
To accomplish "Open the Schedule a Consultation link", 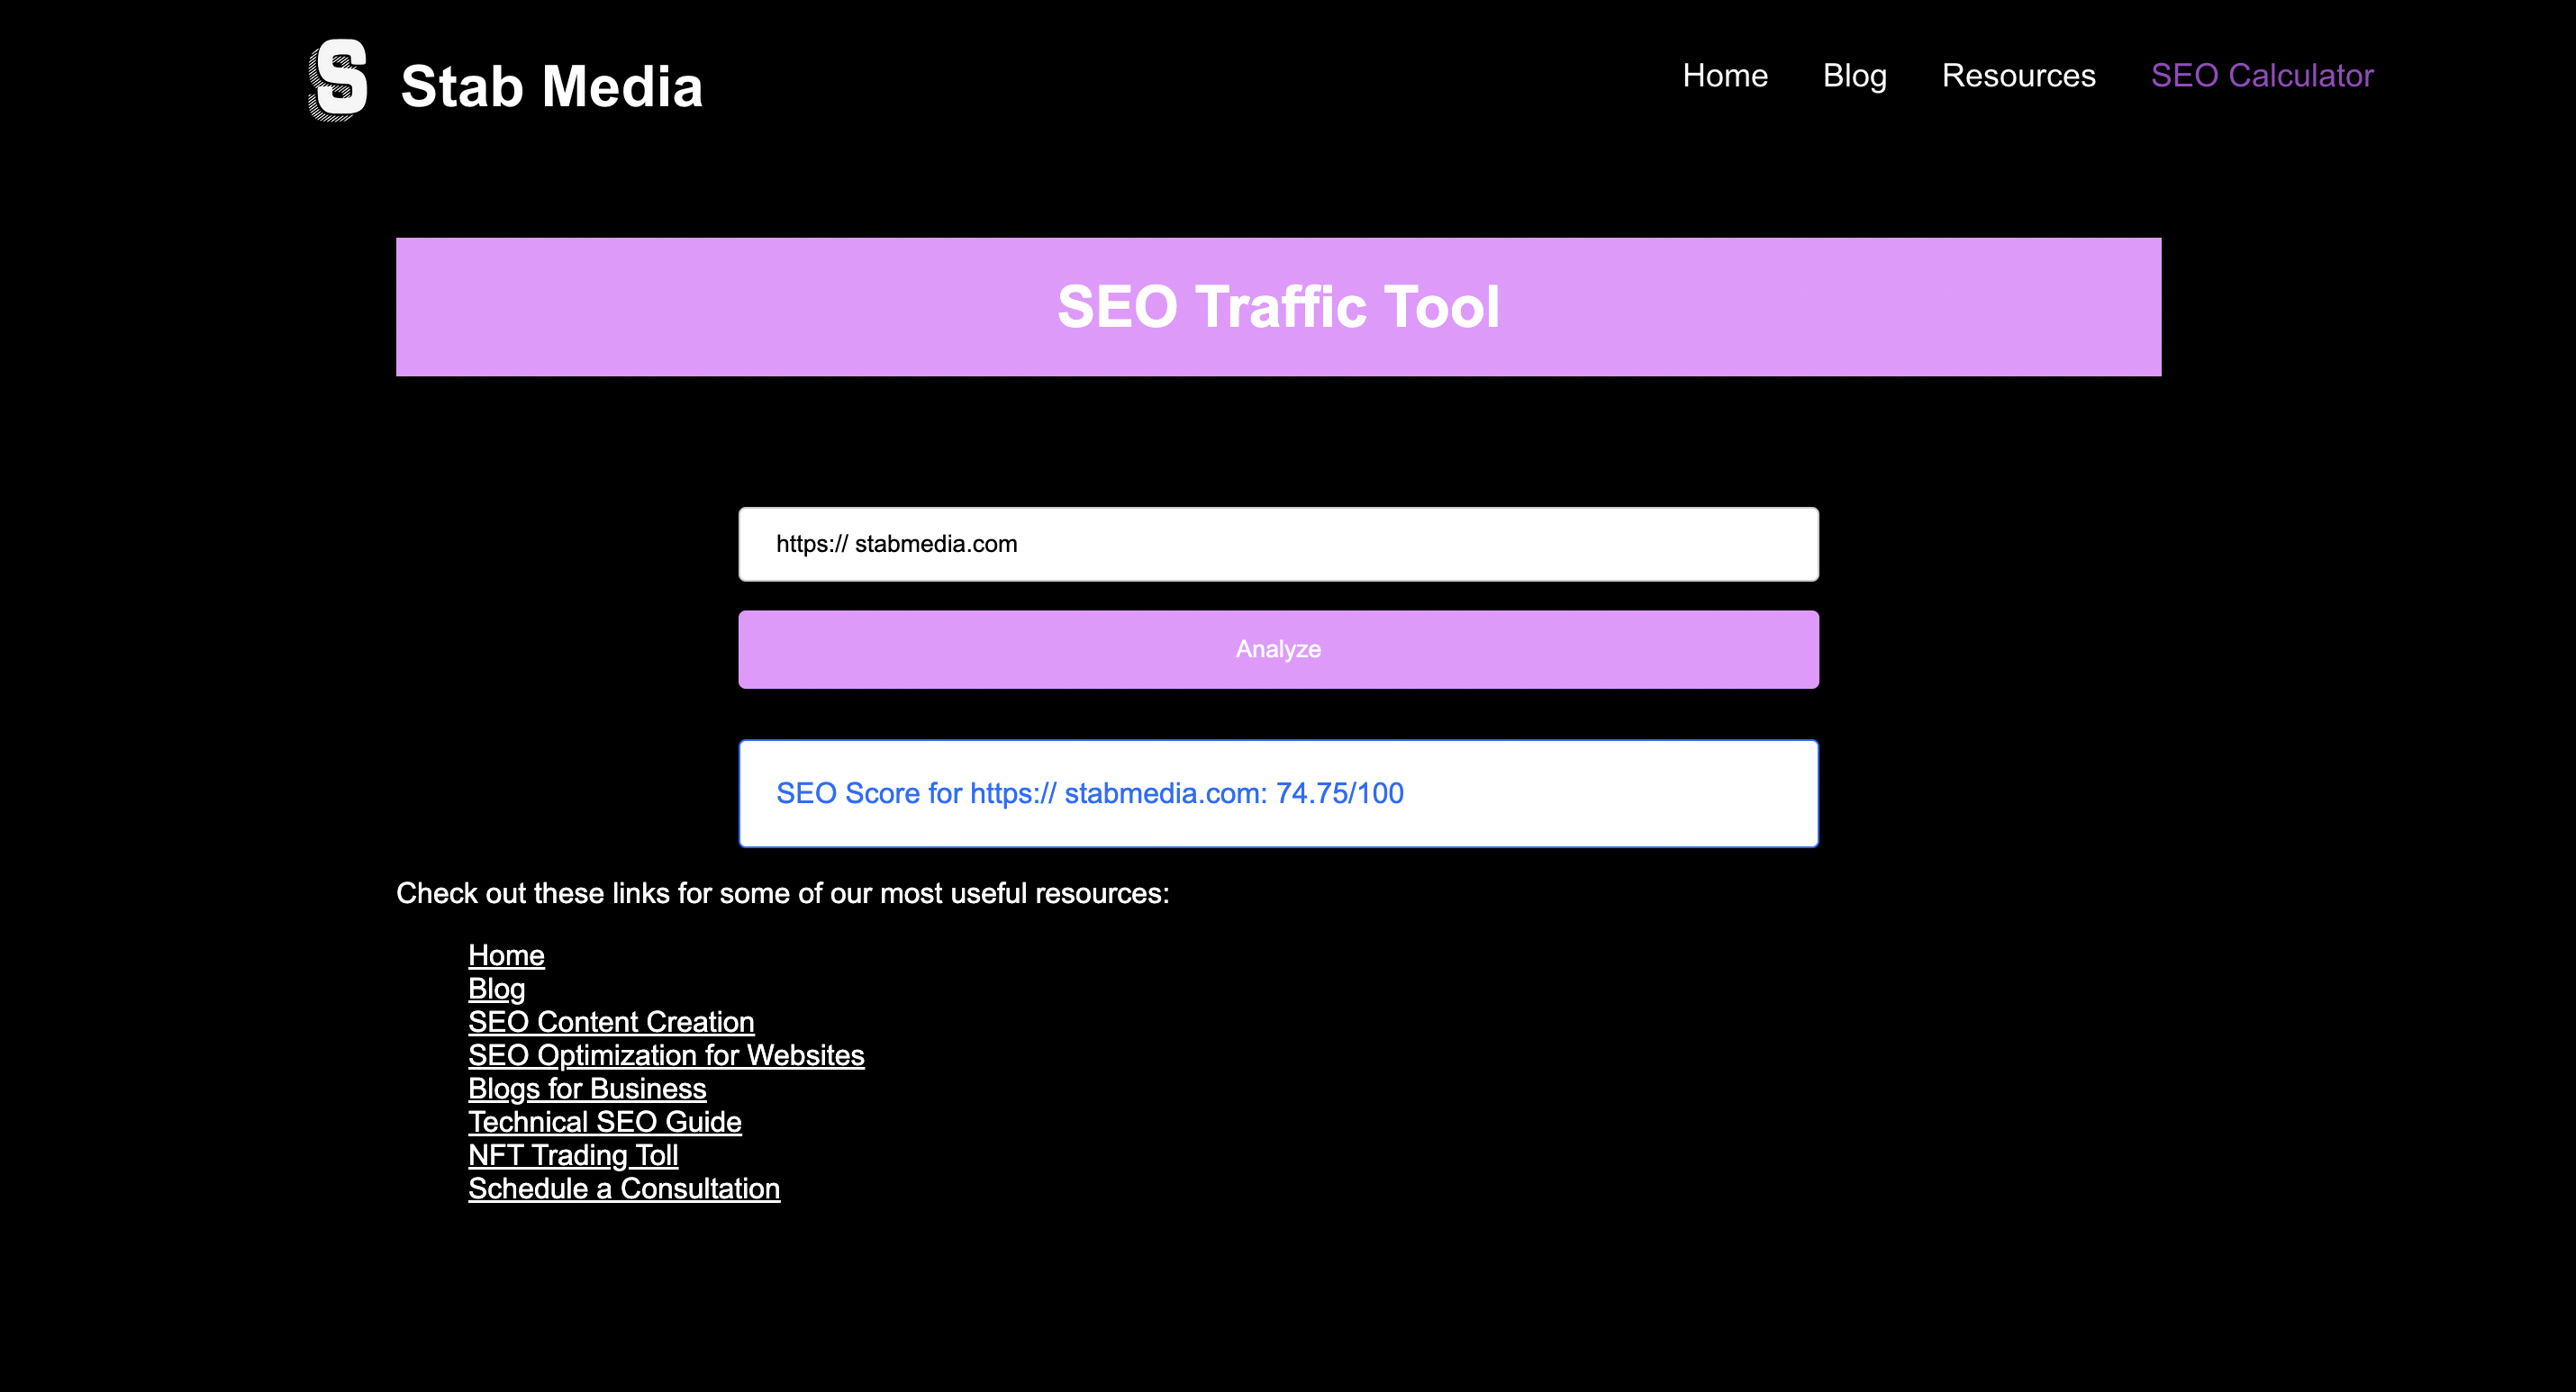I will (x=623, y=1188).
